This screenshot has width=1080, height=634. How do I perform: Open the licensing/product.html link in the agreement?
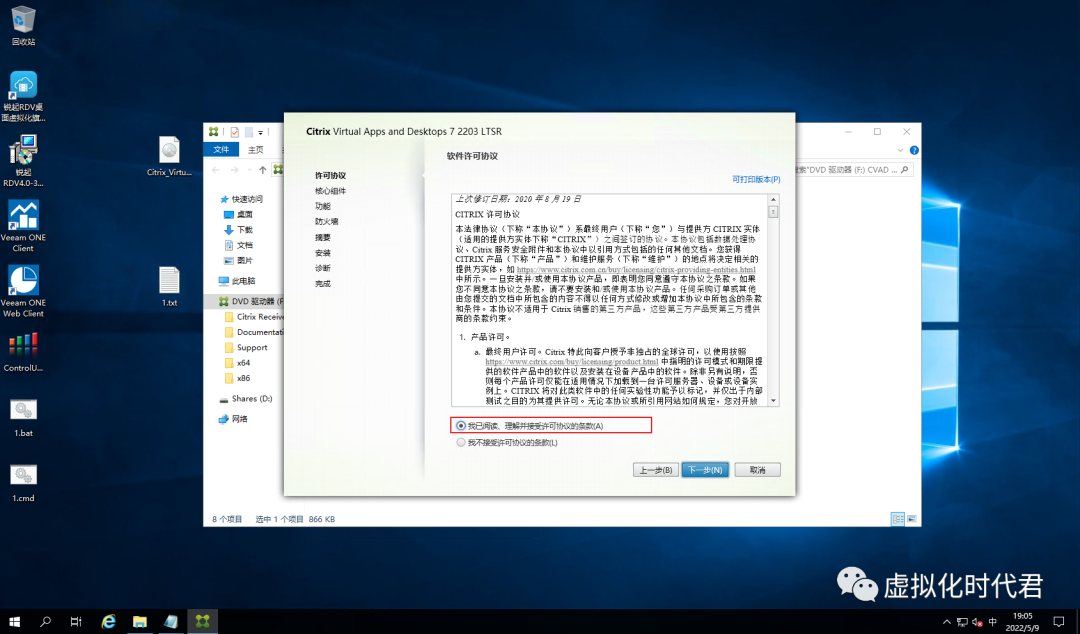coord(572,361)
